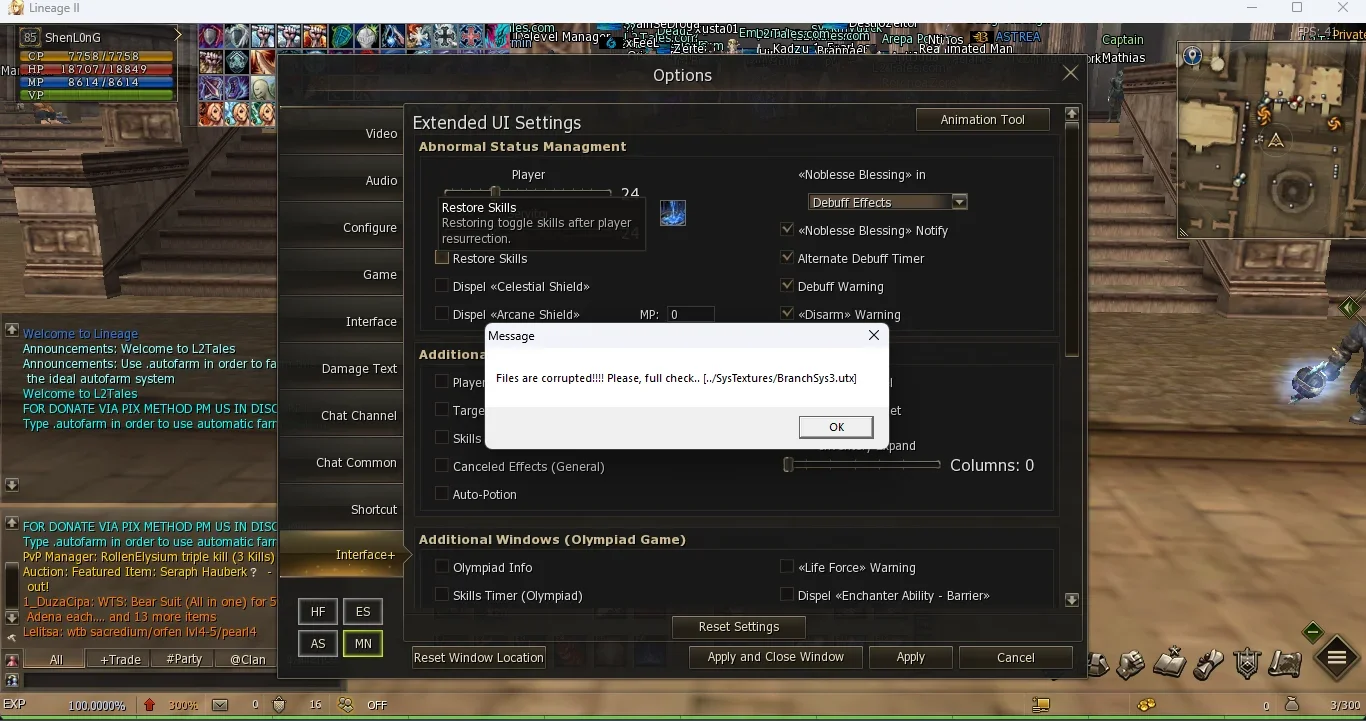The width and height of the screenshot is (1366, 721).
Task: Select the +Trade chat tab
Action: pos(120,659)
